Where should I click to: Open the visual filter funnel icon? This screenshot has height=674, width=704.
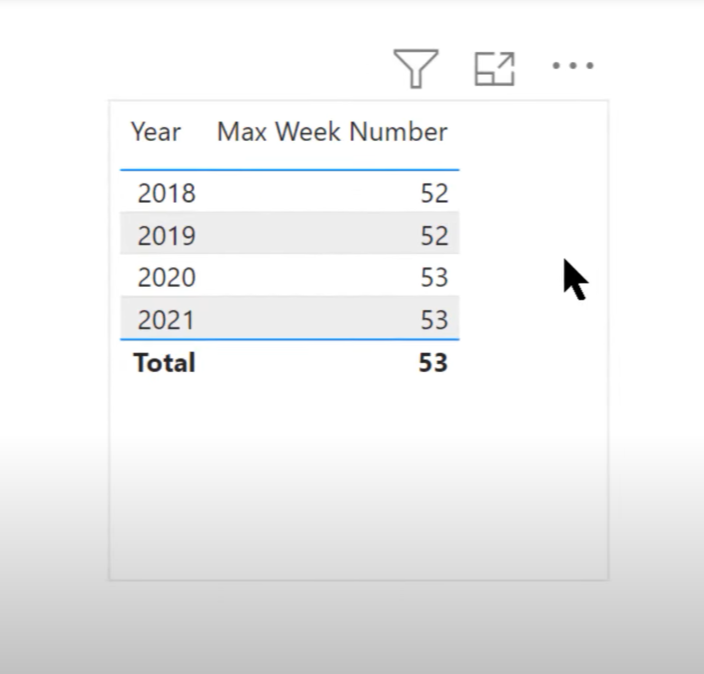click(416, 68)
